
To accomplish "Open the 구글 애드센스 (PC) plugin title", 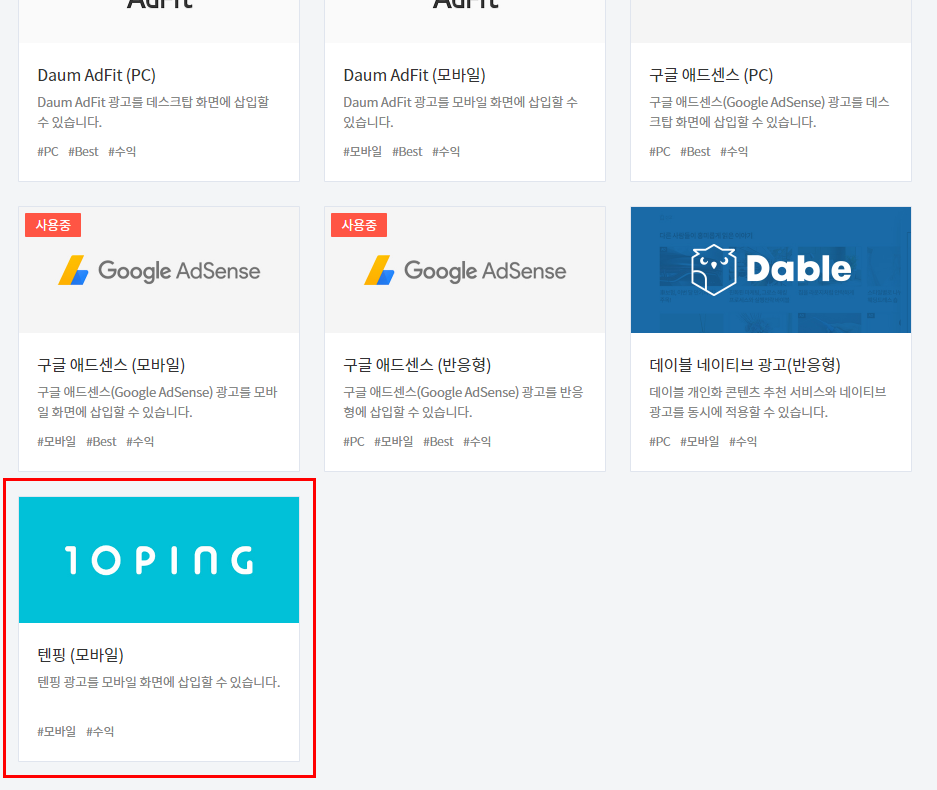I will coord(711,75).
